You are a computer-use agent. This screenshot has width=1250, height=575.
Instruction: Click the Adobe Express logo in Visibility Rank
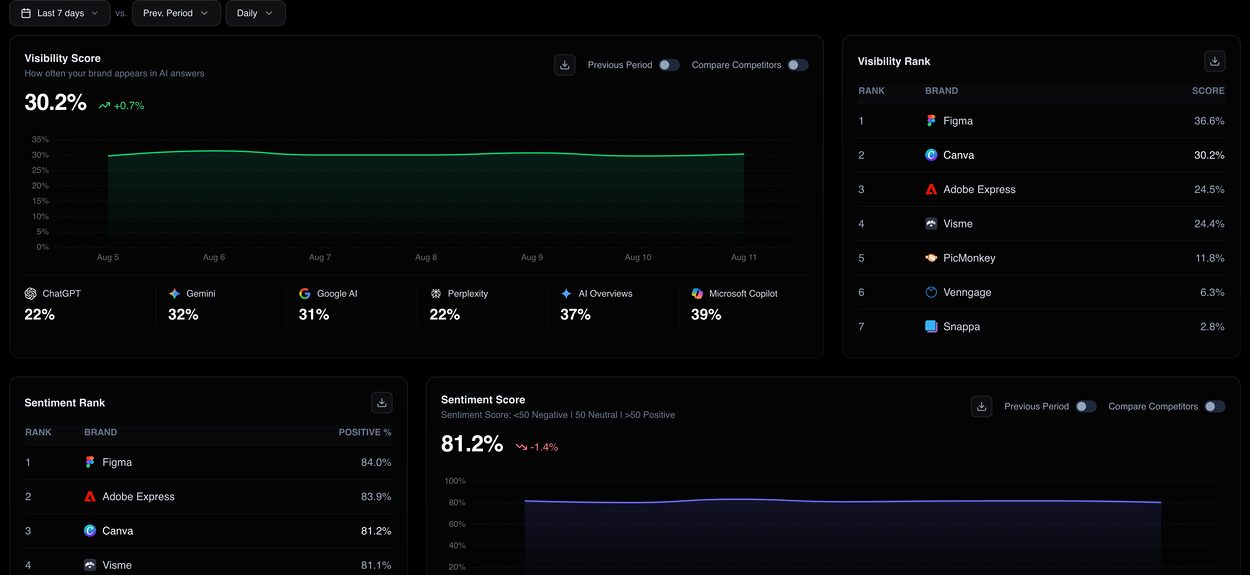click(931, 189)
